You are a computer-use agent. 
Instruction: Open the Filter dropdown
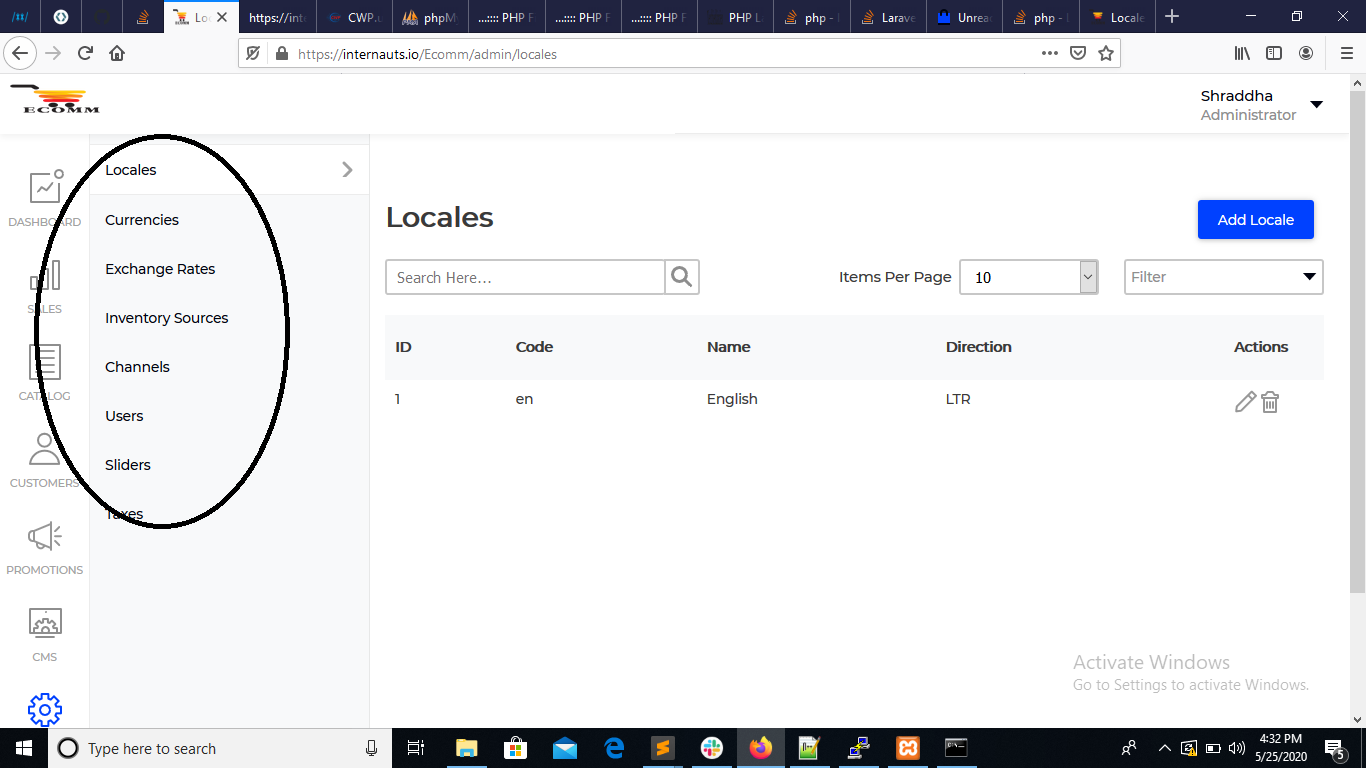(x=1224, y=277)
